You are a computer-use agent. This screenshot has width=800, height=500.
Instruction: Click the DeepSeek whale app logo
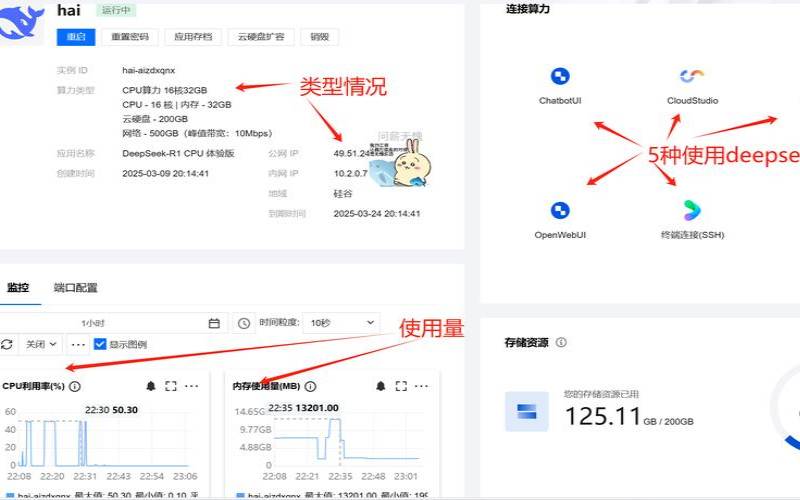pyautogui.click(x=20, y=23)
